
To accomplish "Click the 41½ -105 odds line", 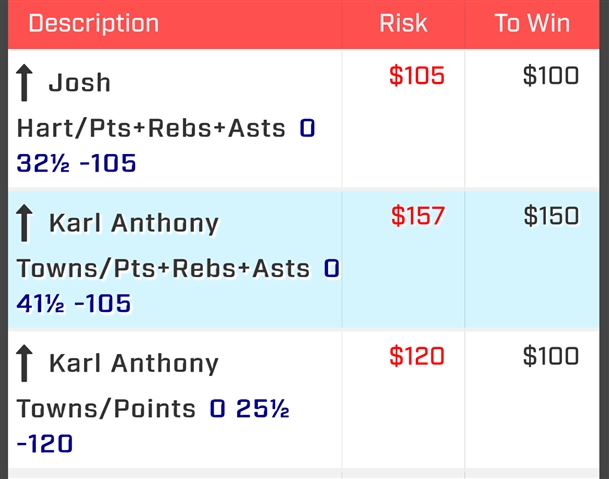I will (74, 303).
